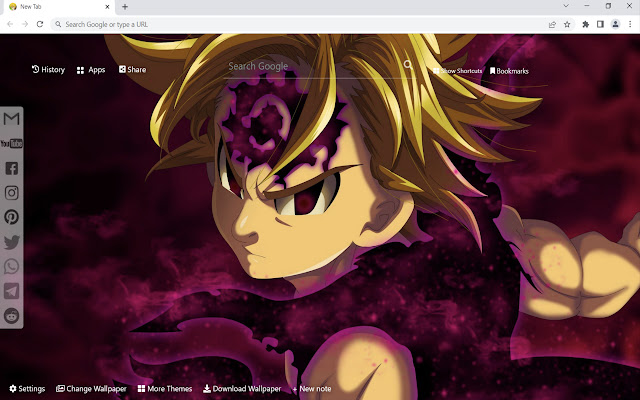Image resolution: width=640 pixels, height=400 pixels.
Task: Open the Apps menu
Action: 91,70
